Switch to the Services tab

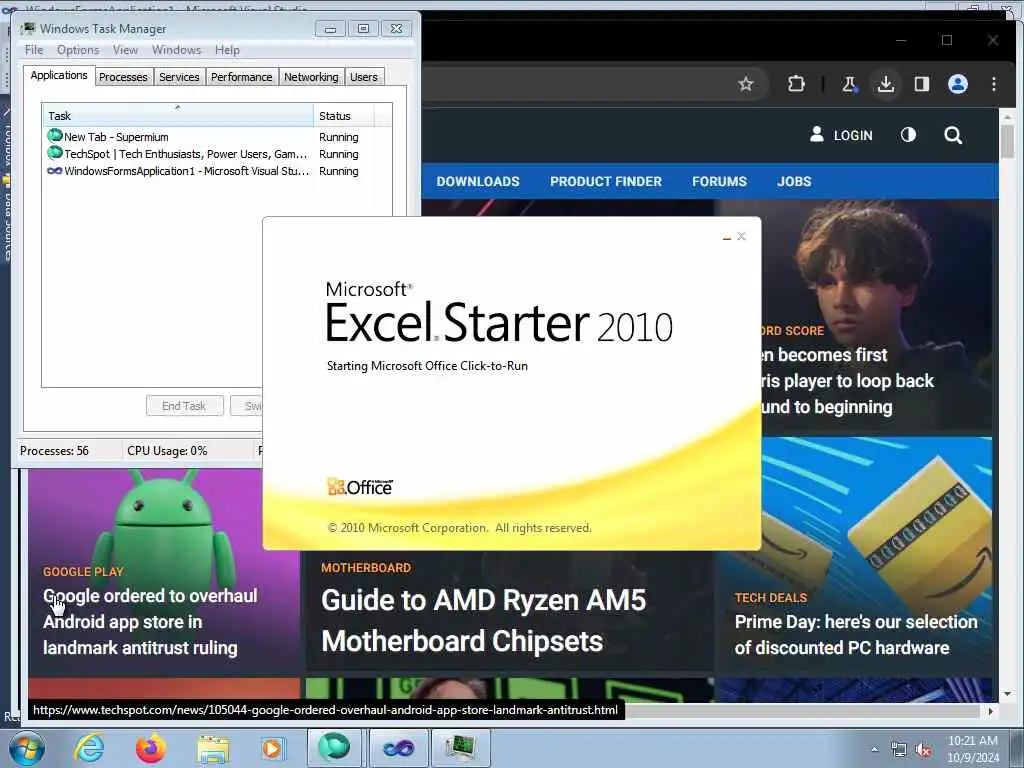[179, 77]
